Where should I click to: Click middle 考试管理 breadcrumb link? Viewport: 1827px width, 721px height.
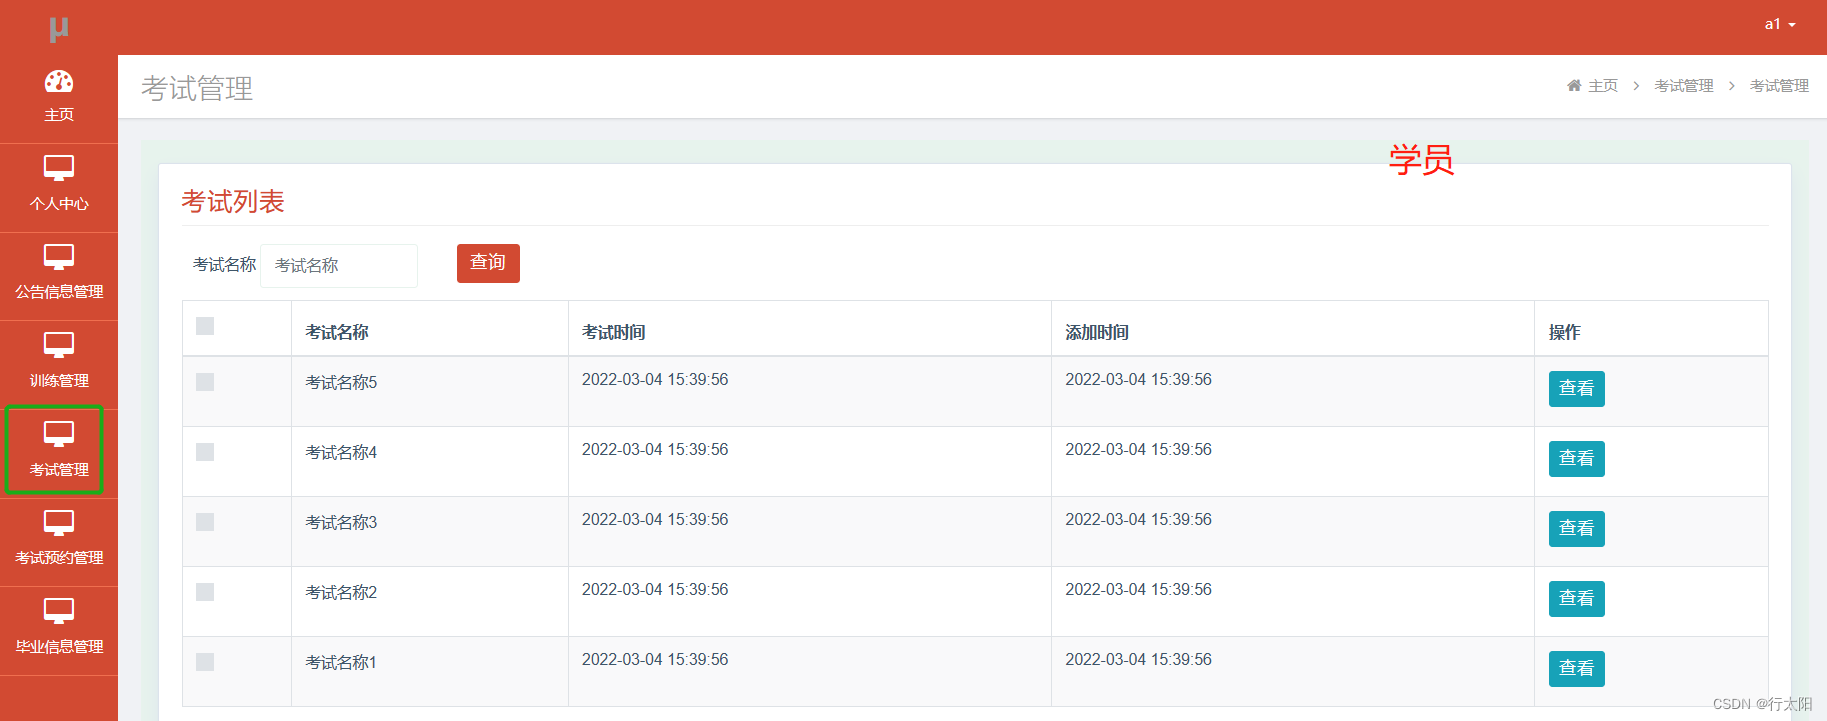pyautogui.click(x=1684, y=86)
